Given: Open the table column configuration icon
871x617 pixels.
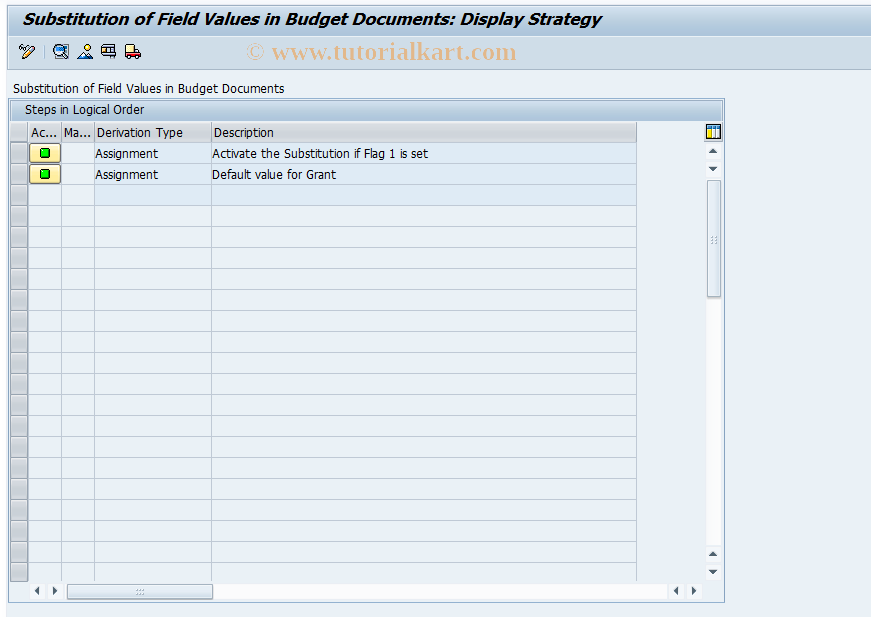Looking at the screenshot, I should [713, 131].
